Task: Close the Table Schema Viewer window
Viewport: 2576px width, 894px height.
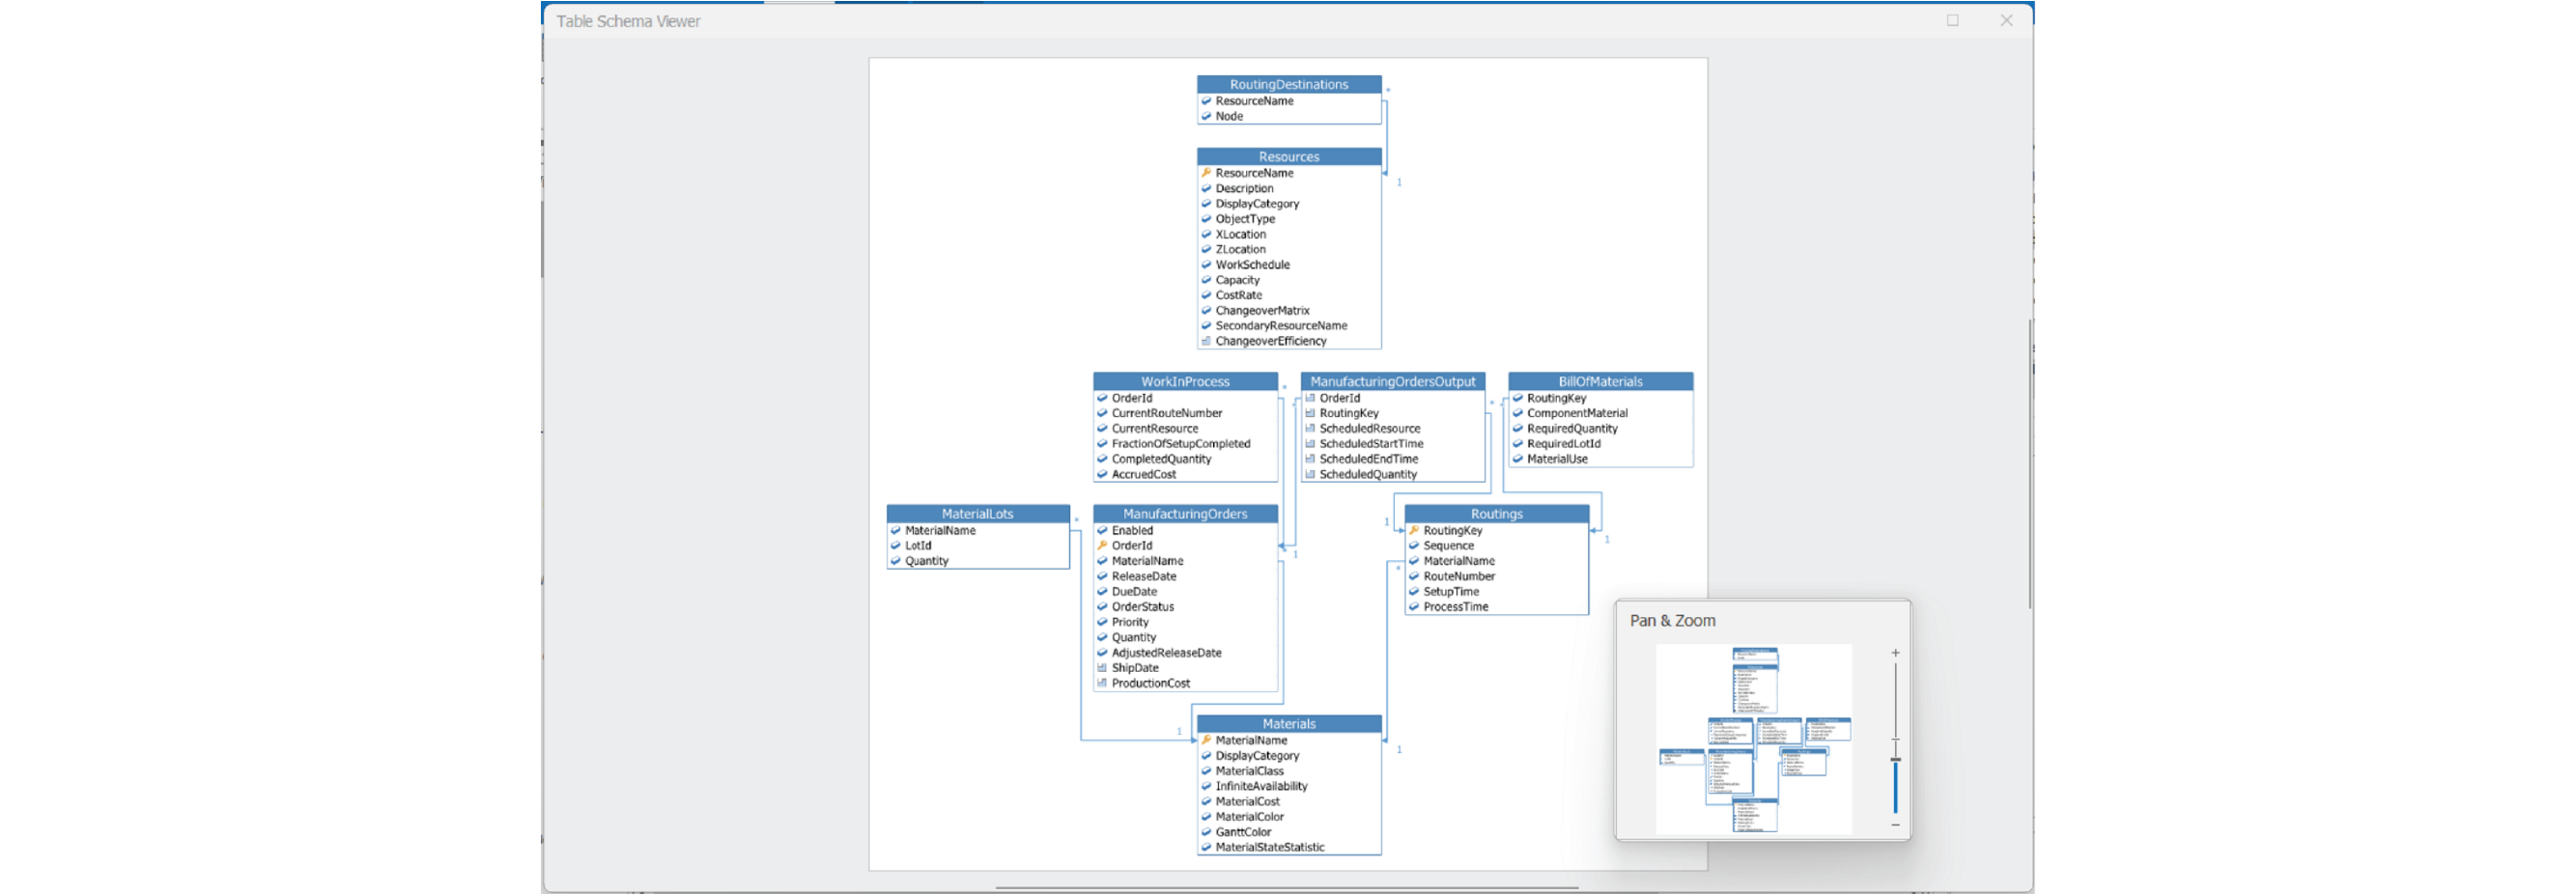Action: coord(2006,21)
